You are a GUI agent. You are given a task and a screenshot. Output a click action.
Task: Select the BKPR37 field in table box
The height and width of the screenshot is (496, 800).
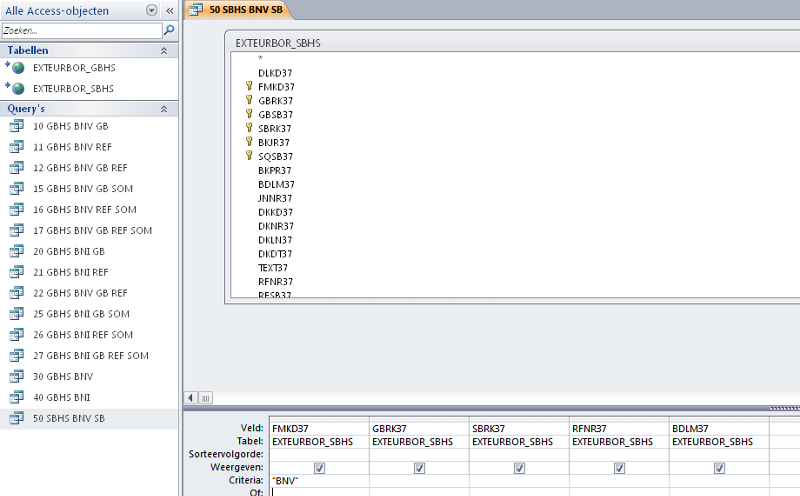(274, 170)
